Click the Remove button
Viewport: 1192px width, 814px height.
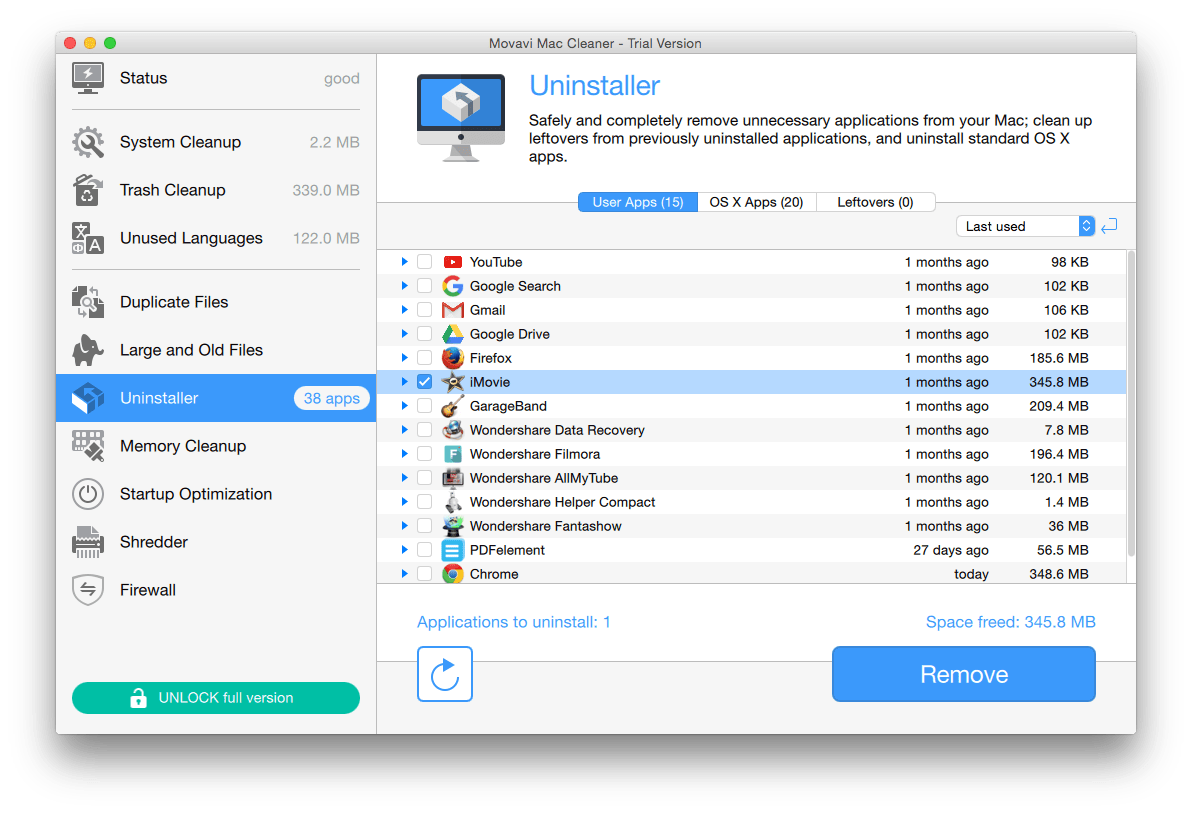click(x=963, y=674)
